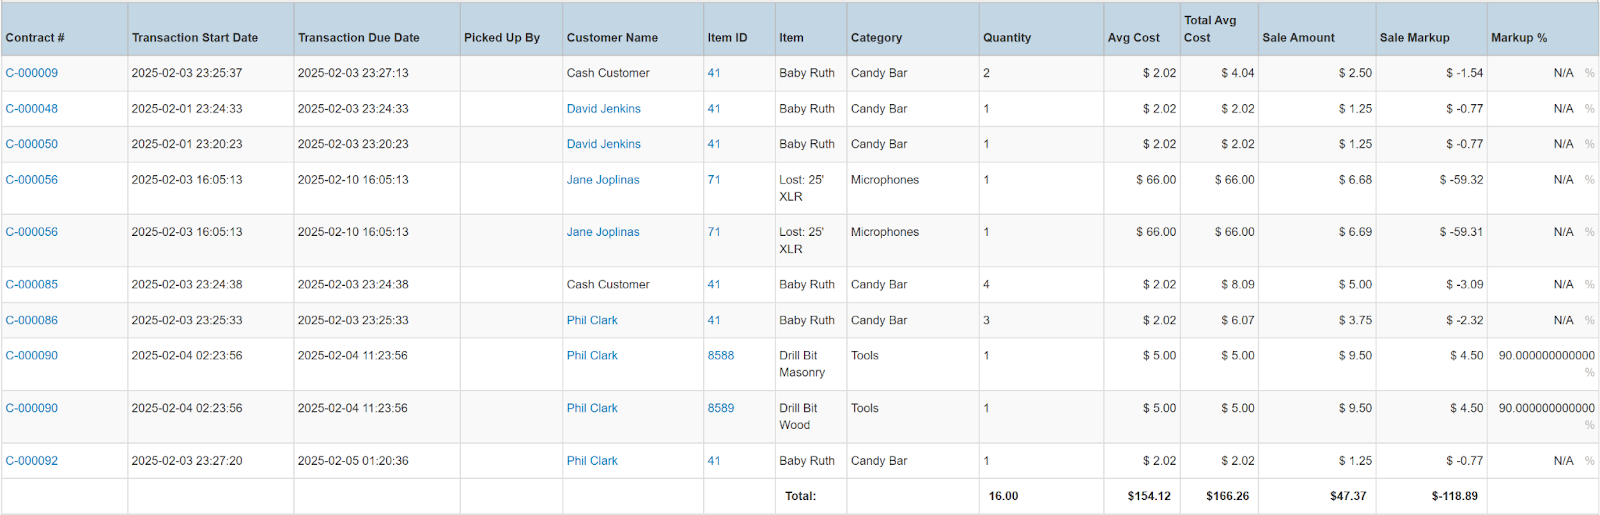Click the Markup % column header
This screenshot has height=515, width=1600.
click(x=1518, y=38)
